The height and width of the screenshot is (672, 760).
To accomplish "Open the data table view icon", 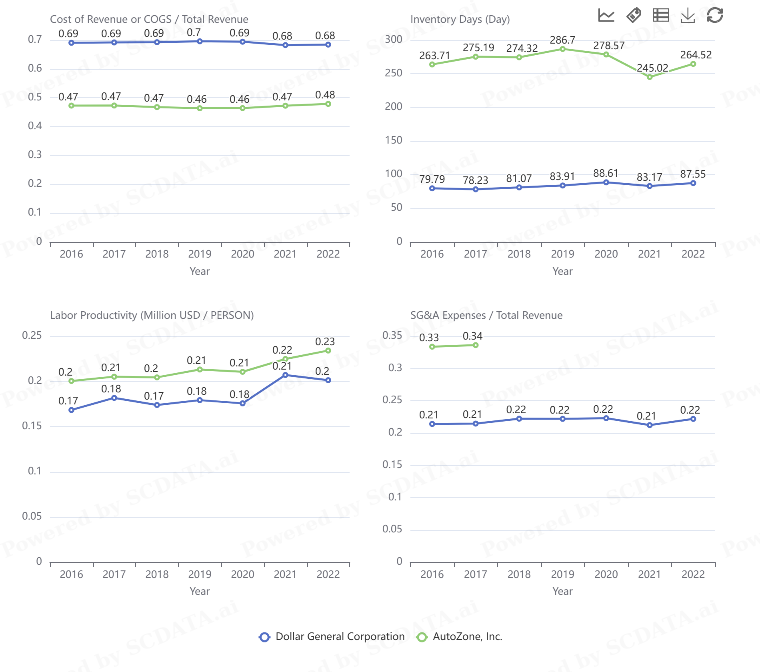I will pos(660,15).
